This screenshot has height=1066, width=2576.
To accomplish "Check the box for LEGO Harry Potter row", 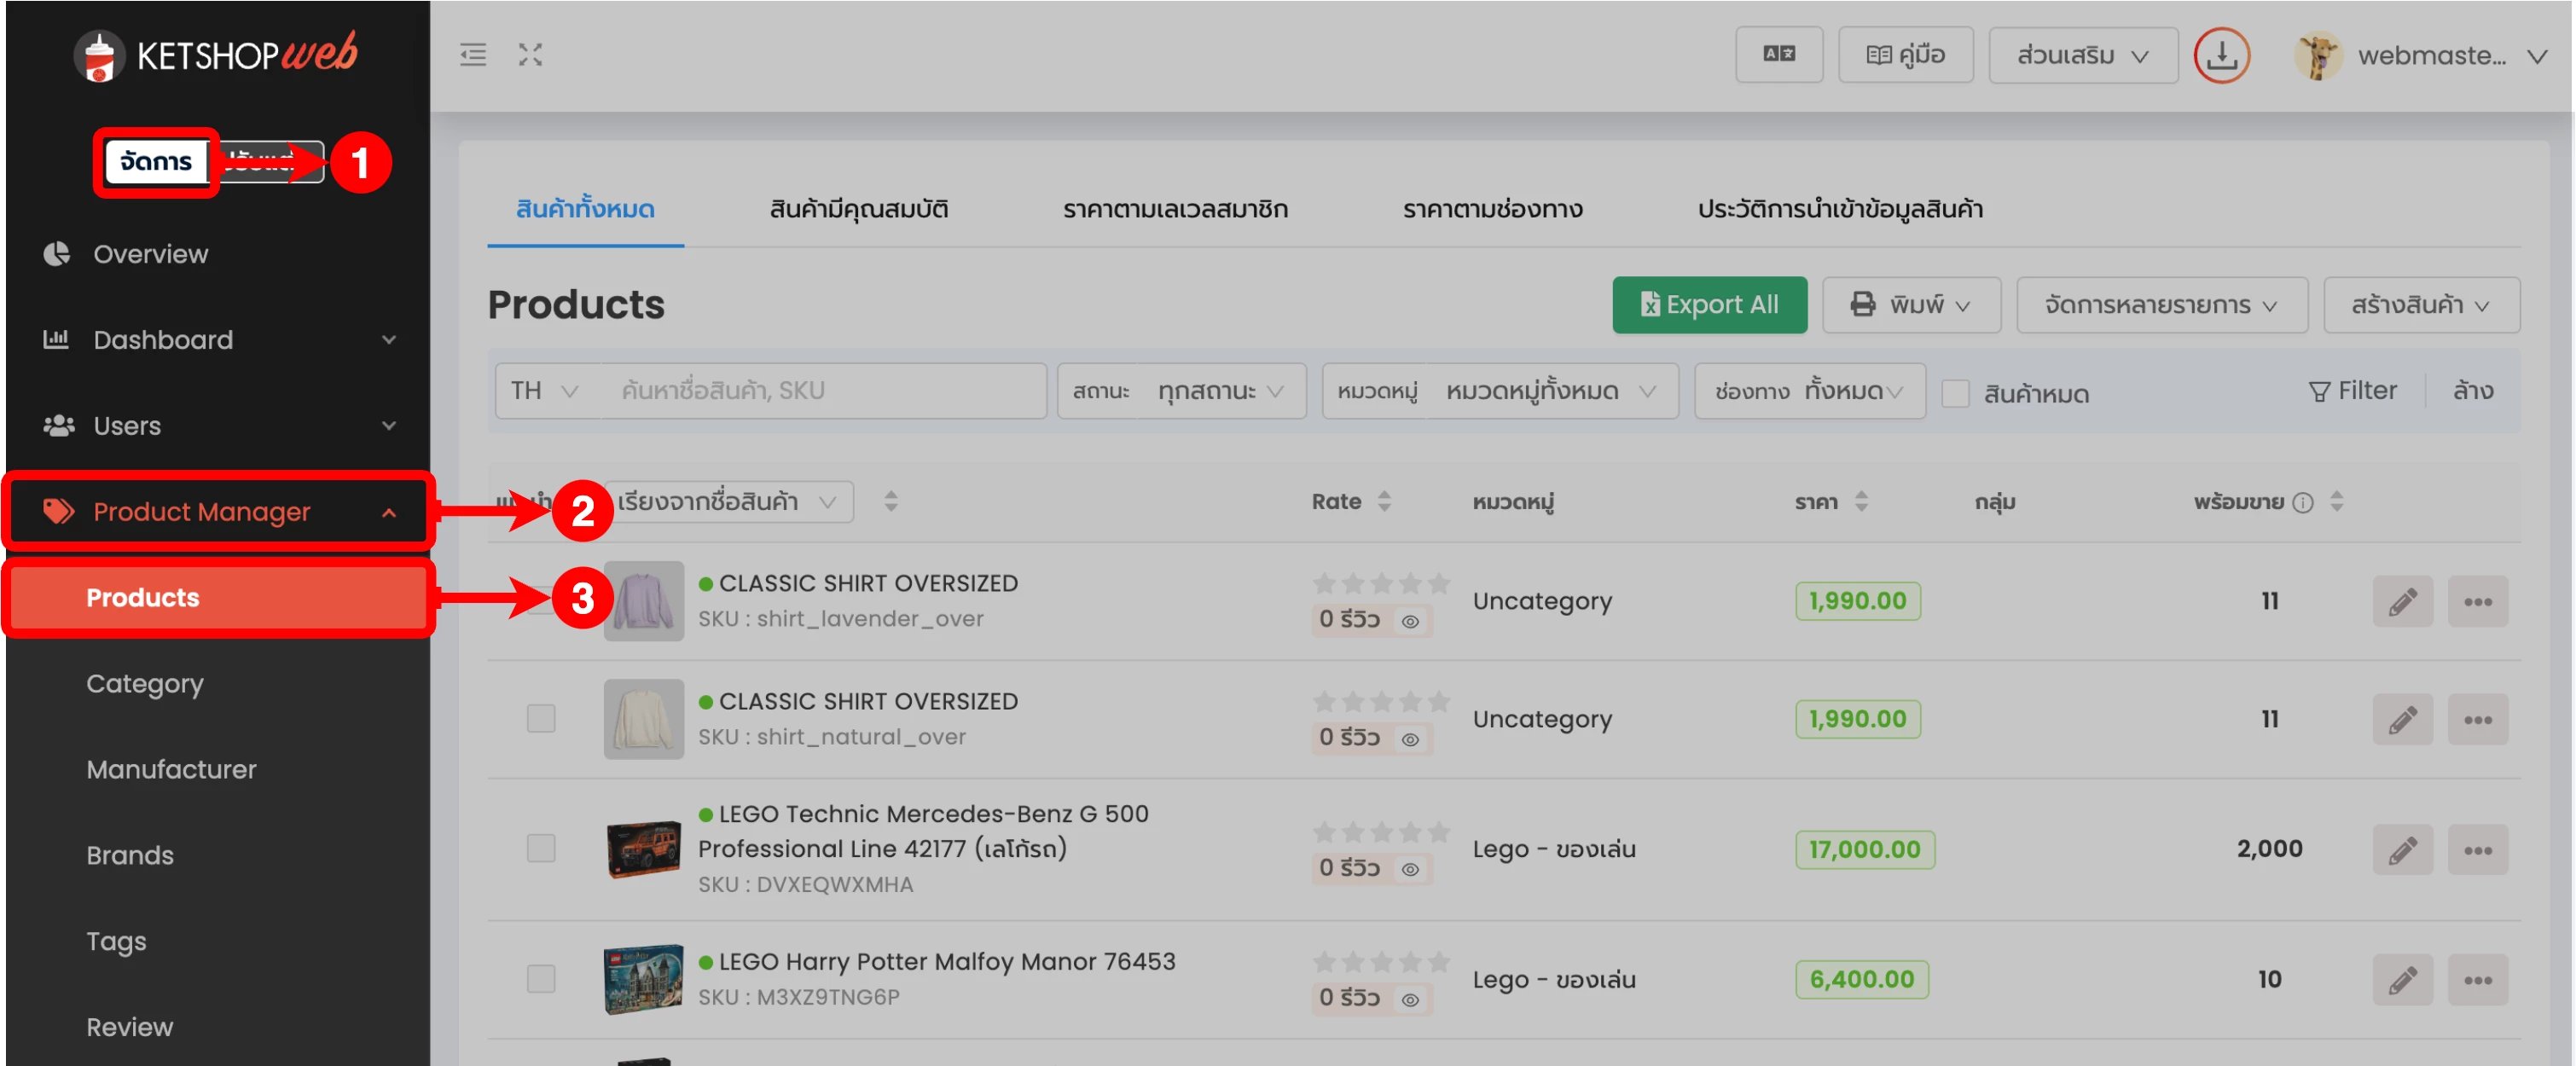I will [x=541, y=978].
